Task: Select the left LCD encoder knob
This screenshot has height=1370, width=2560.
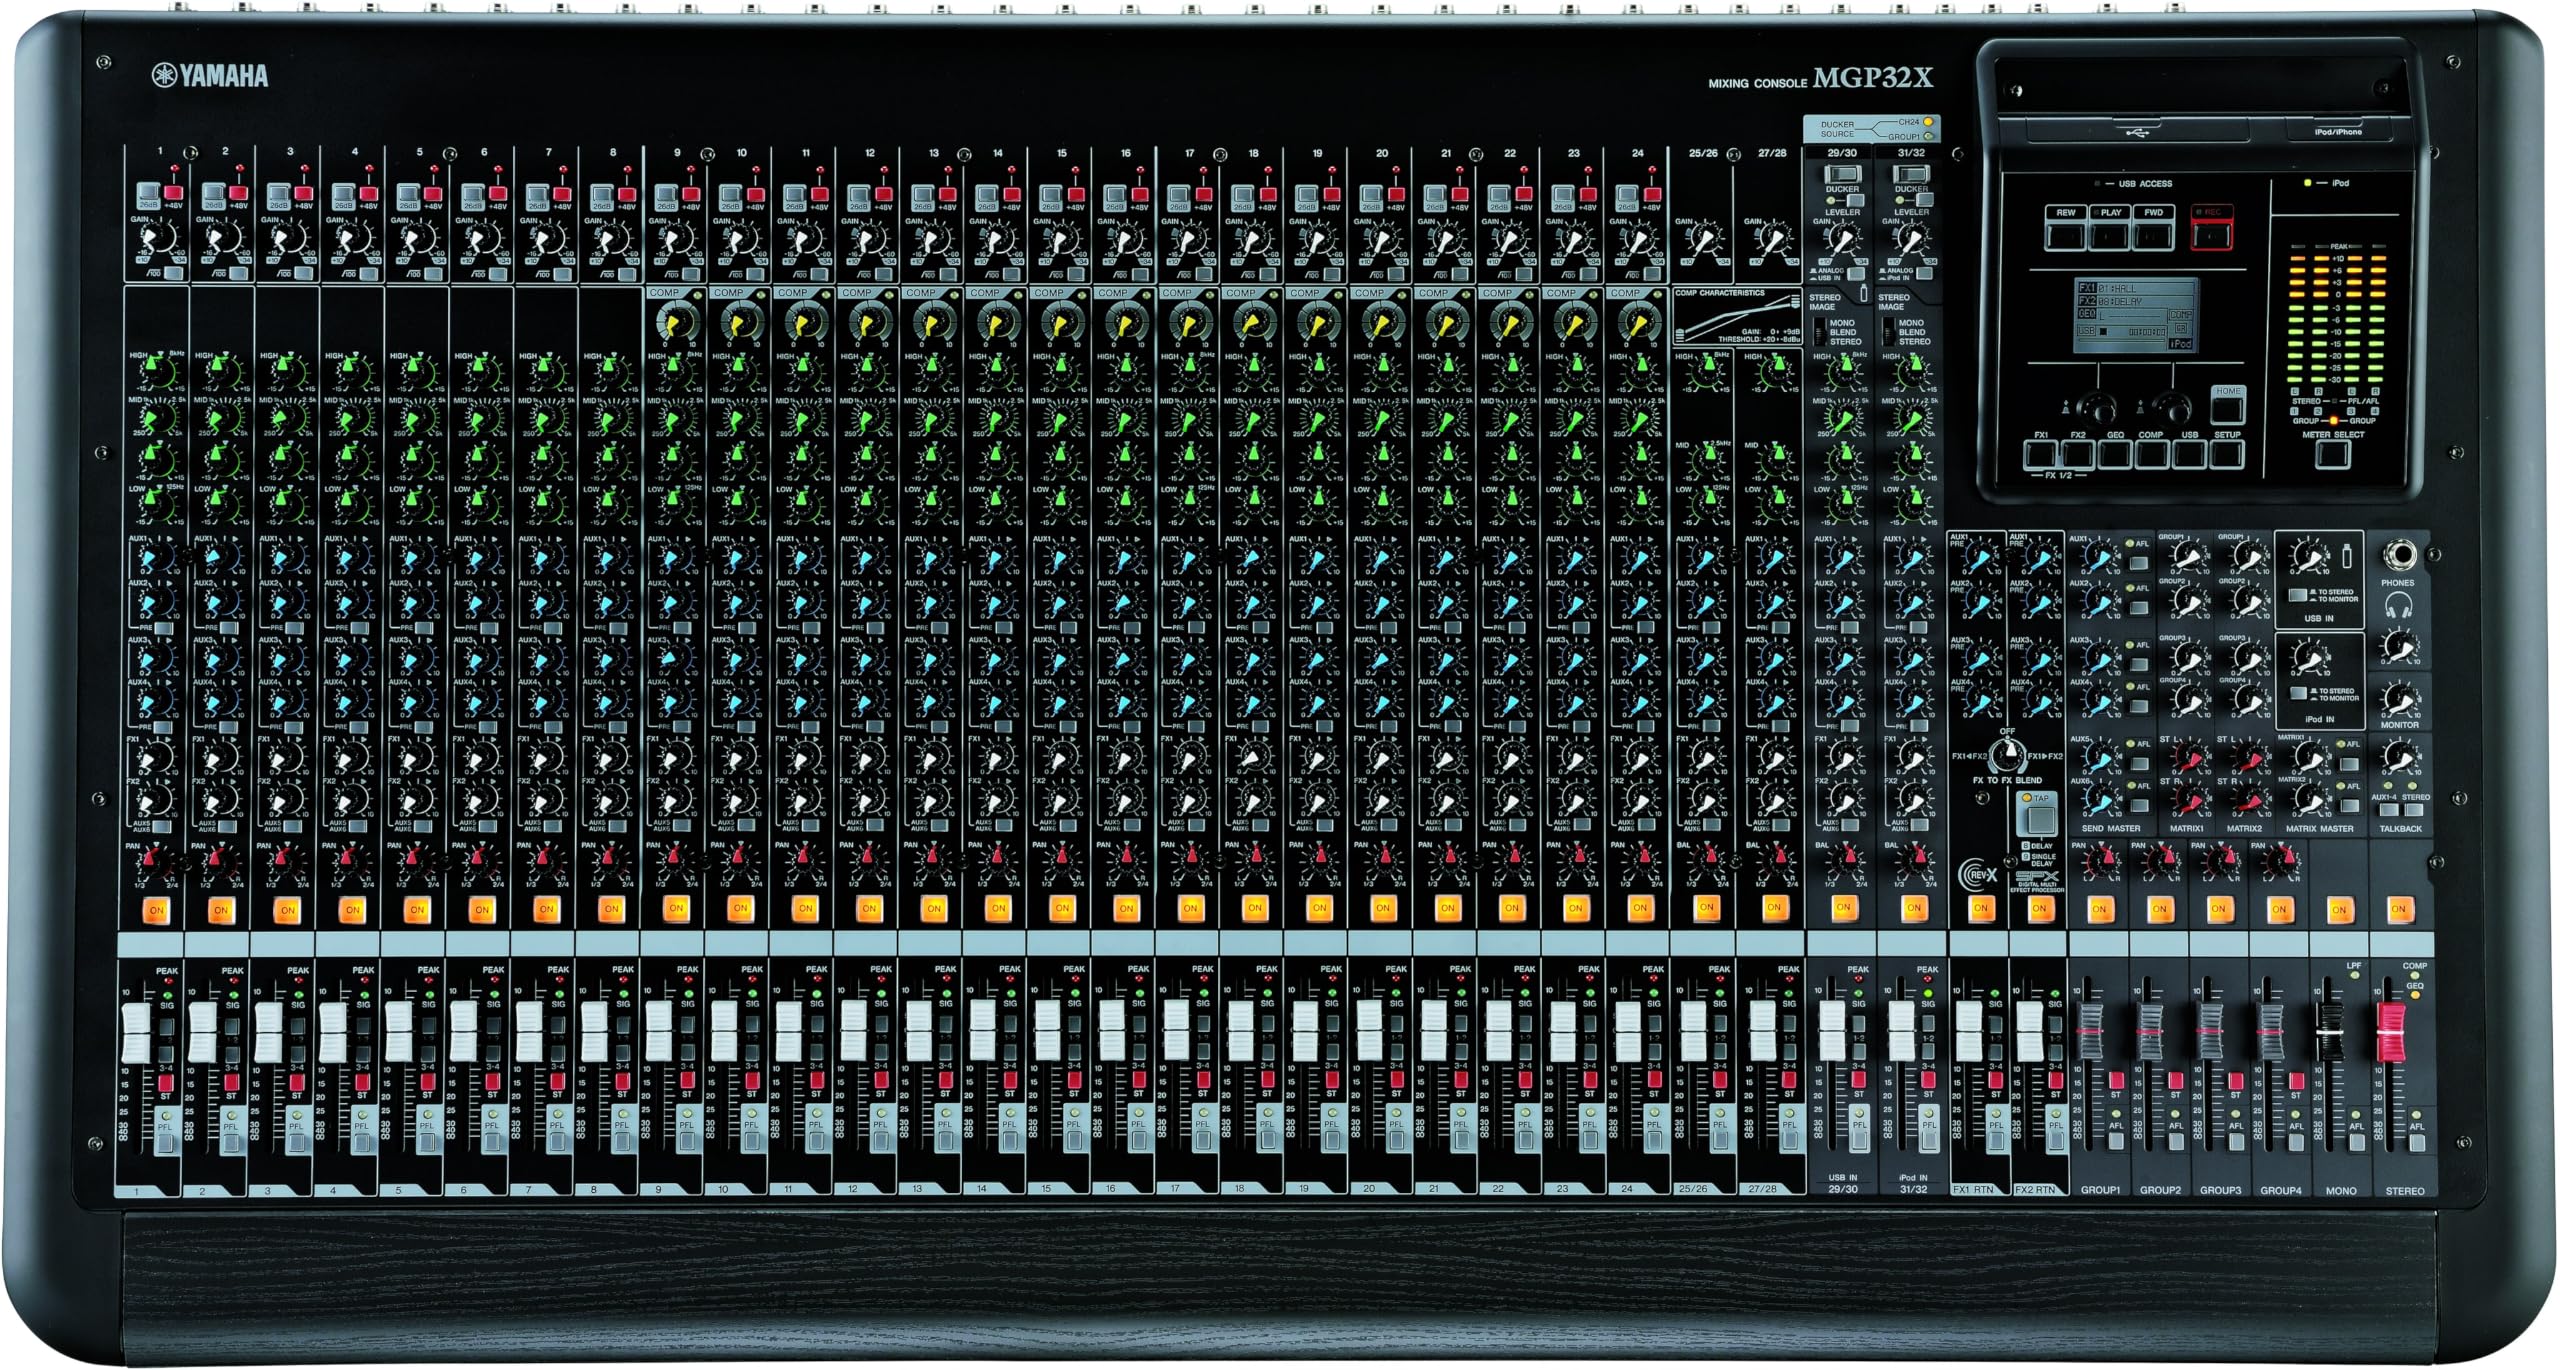Action: point(2097,408)
